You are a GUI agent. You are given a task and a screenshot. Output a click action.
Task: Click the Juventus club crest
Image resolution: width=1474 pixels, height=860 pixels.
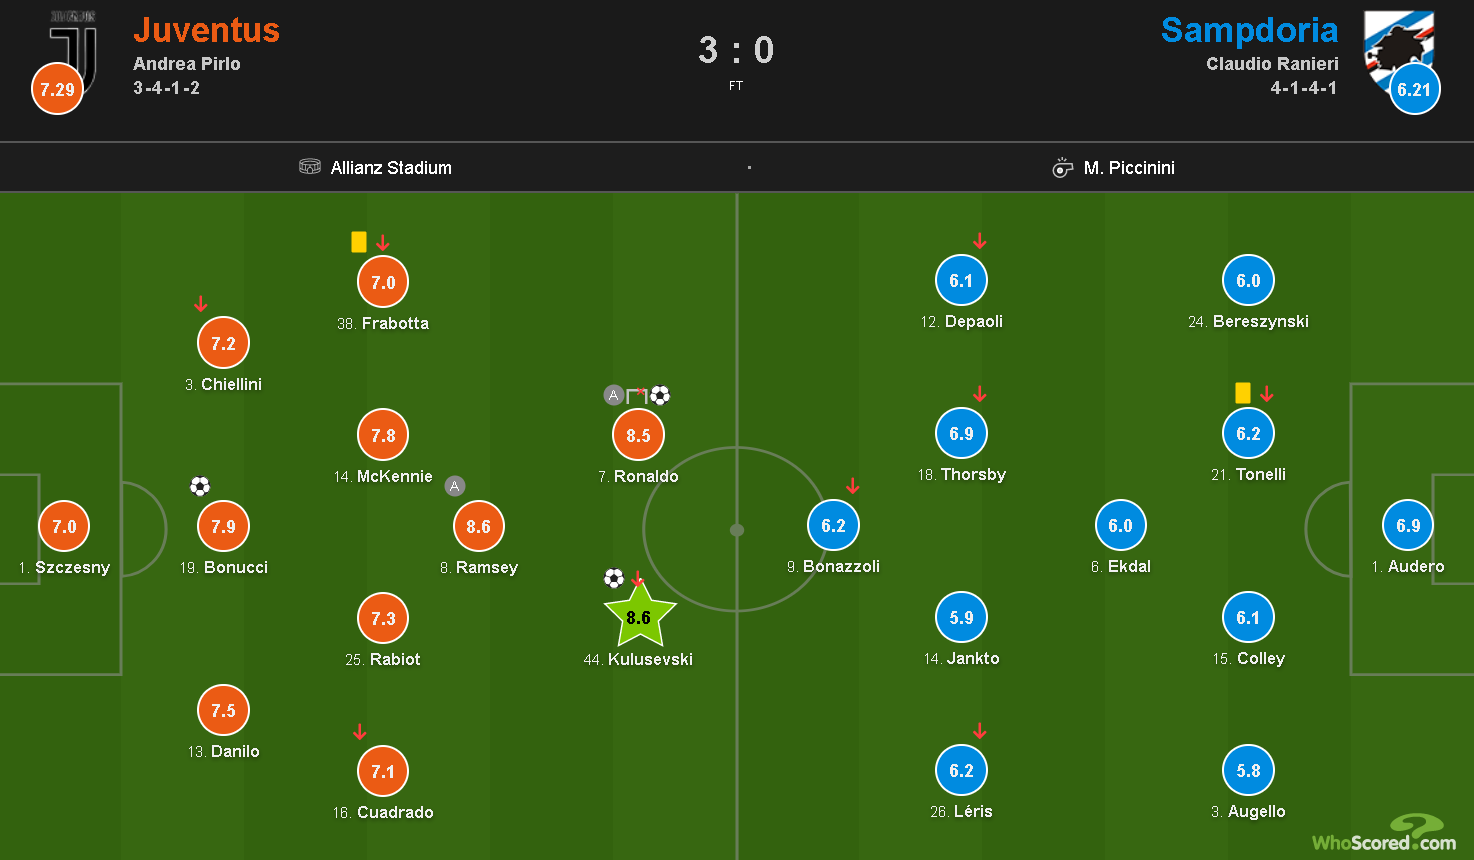point(74,50)
